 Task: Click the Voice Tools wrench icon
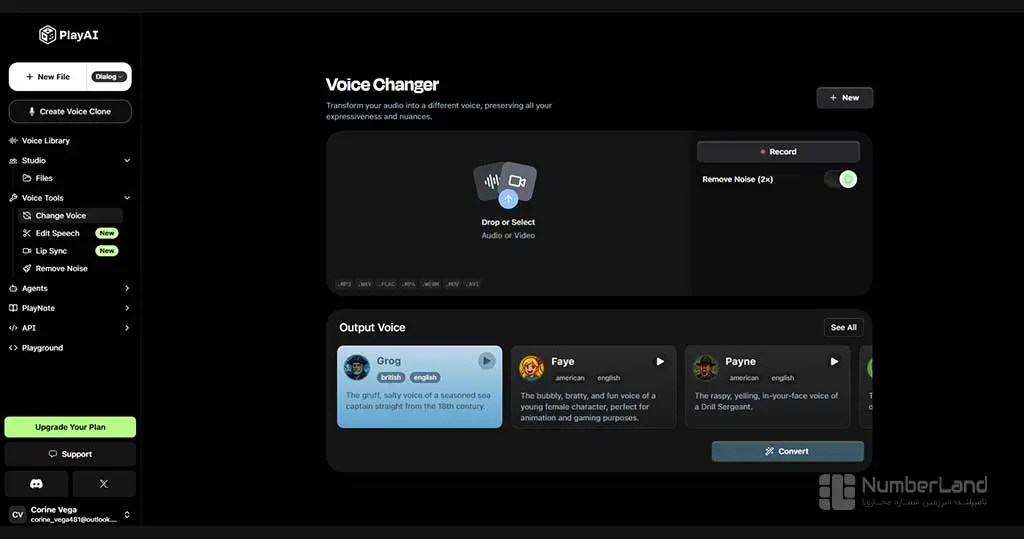(13, 198)
